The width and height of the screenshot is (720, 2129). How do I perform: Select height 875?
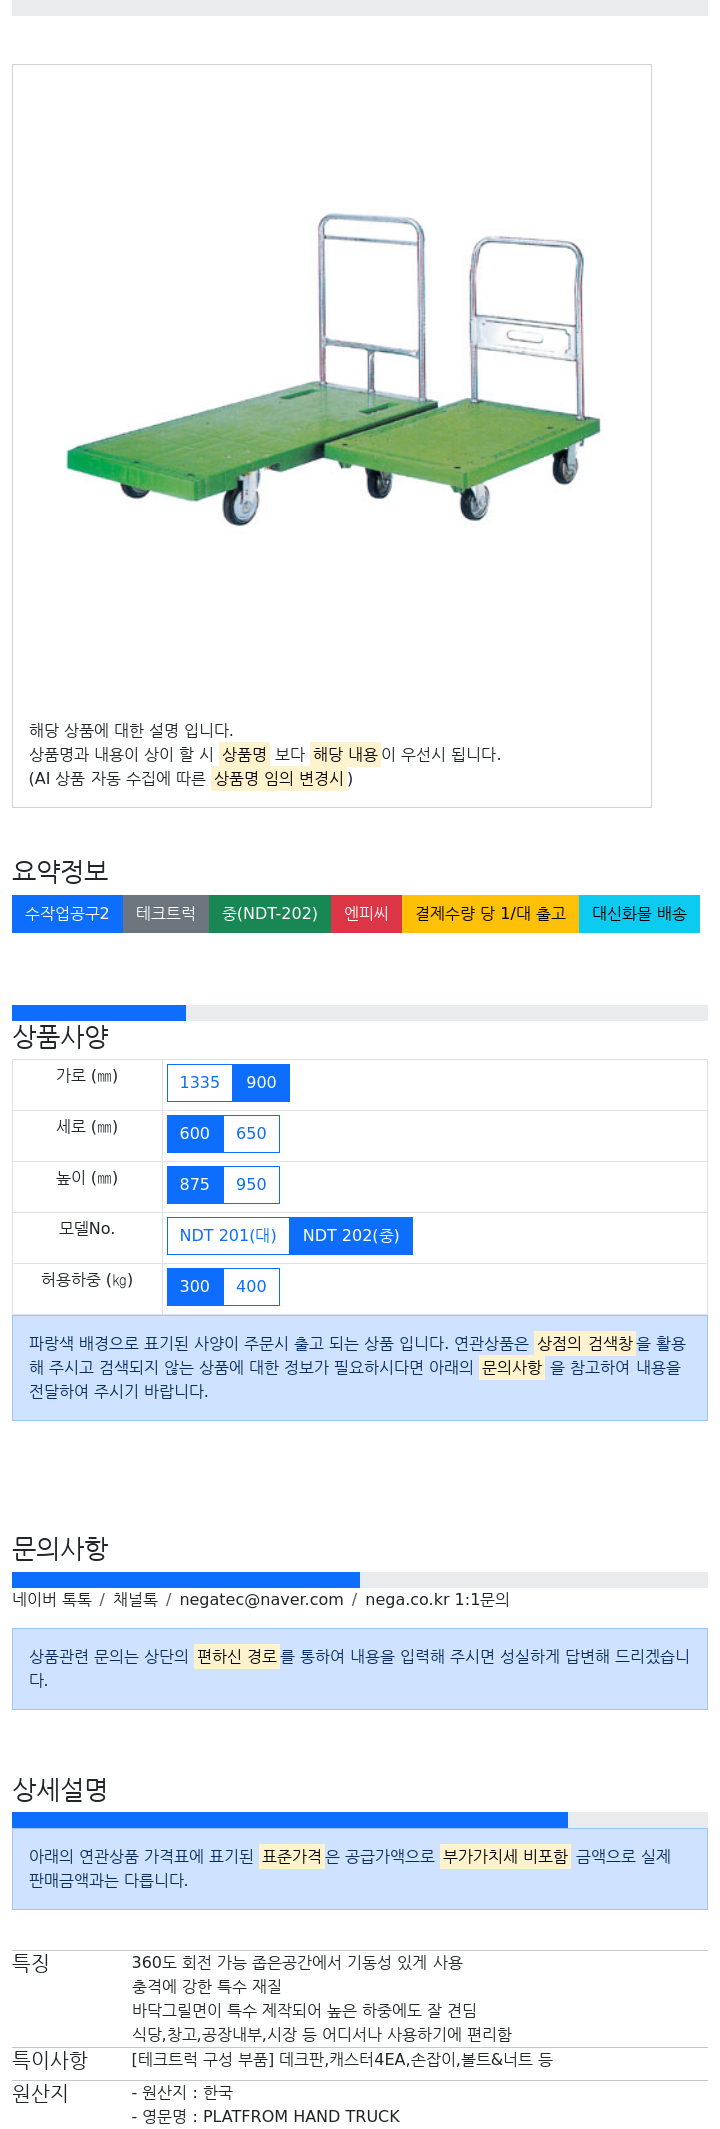(x=195, y=1184)
